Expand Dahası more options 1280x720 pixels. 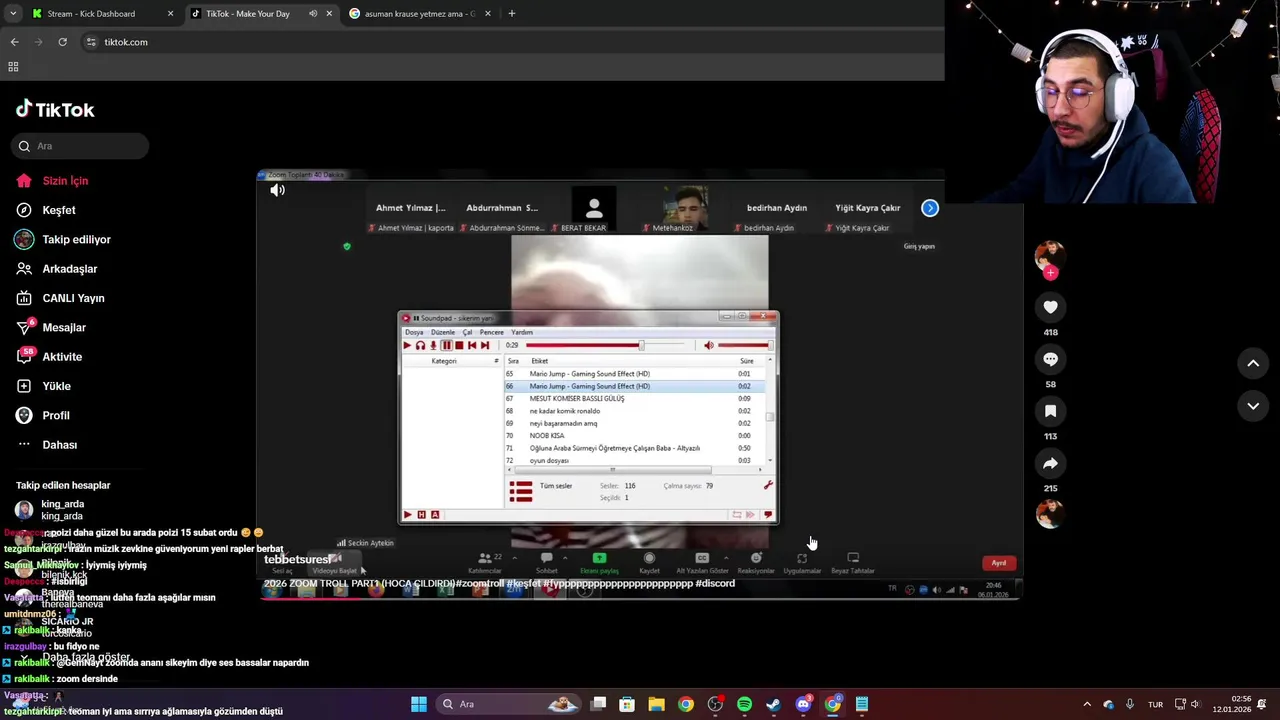pos(46,445)
